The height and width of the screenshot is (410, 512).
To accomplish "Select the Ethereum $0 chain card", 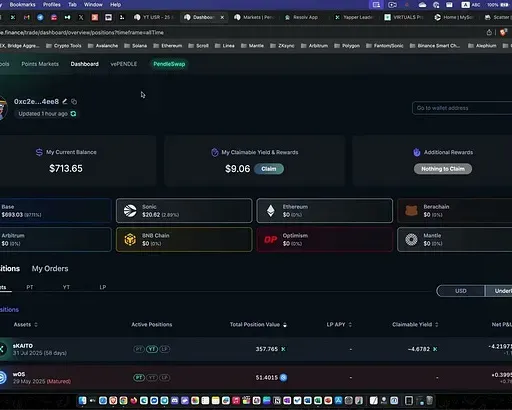I will pos(325,211).
